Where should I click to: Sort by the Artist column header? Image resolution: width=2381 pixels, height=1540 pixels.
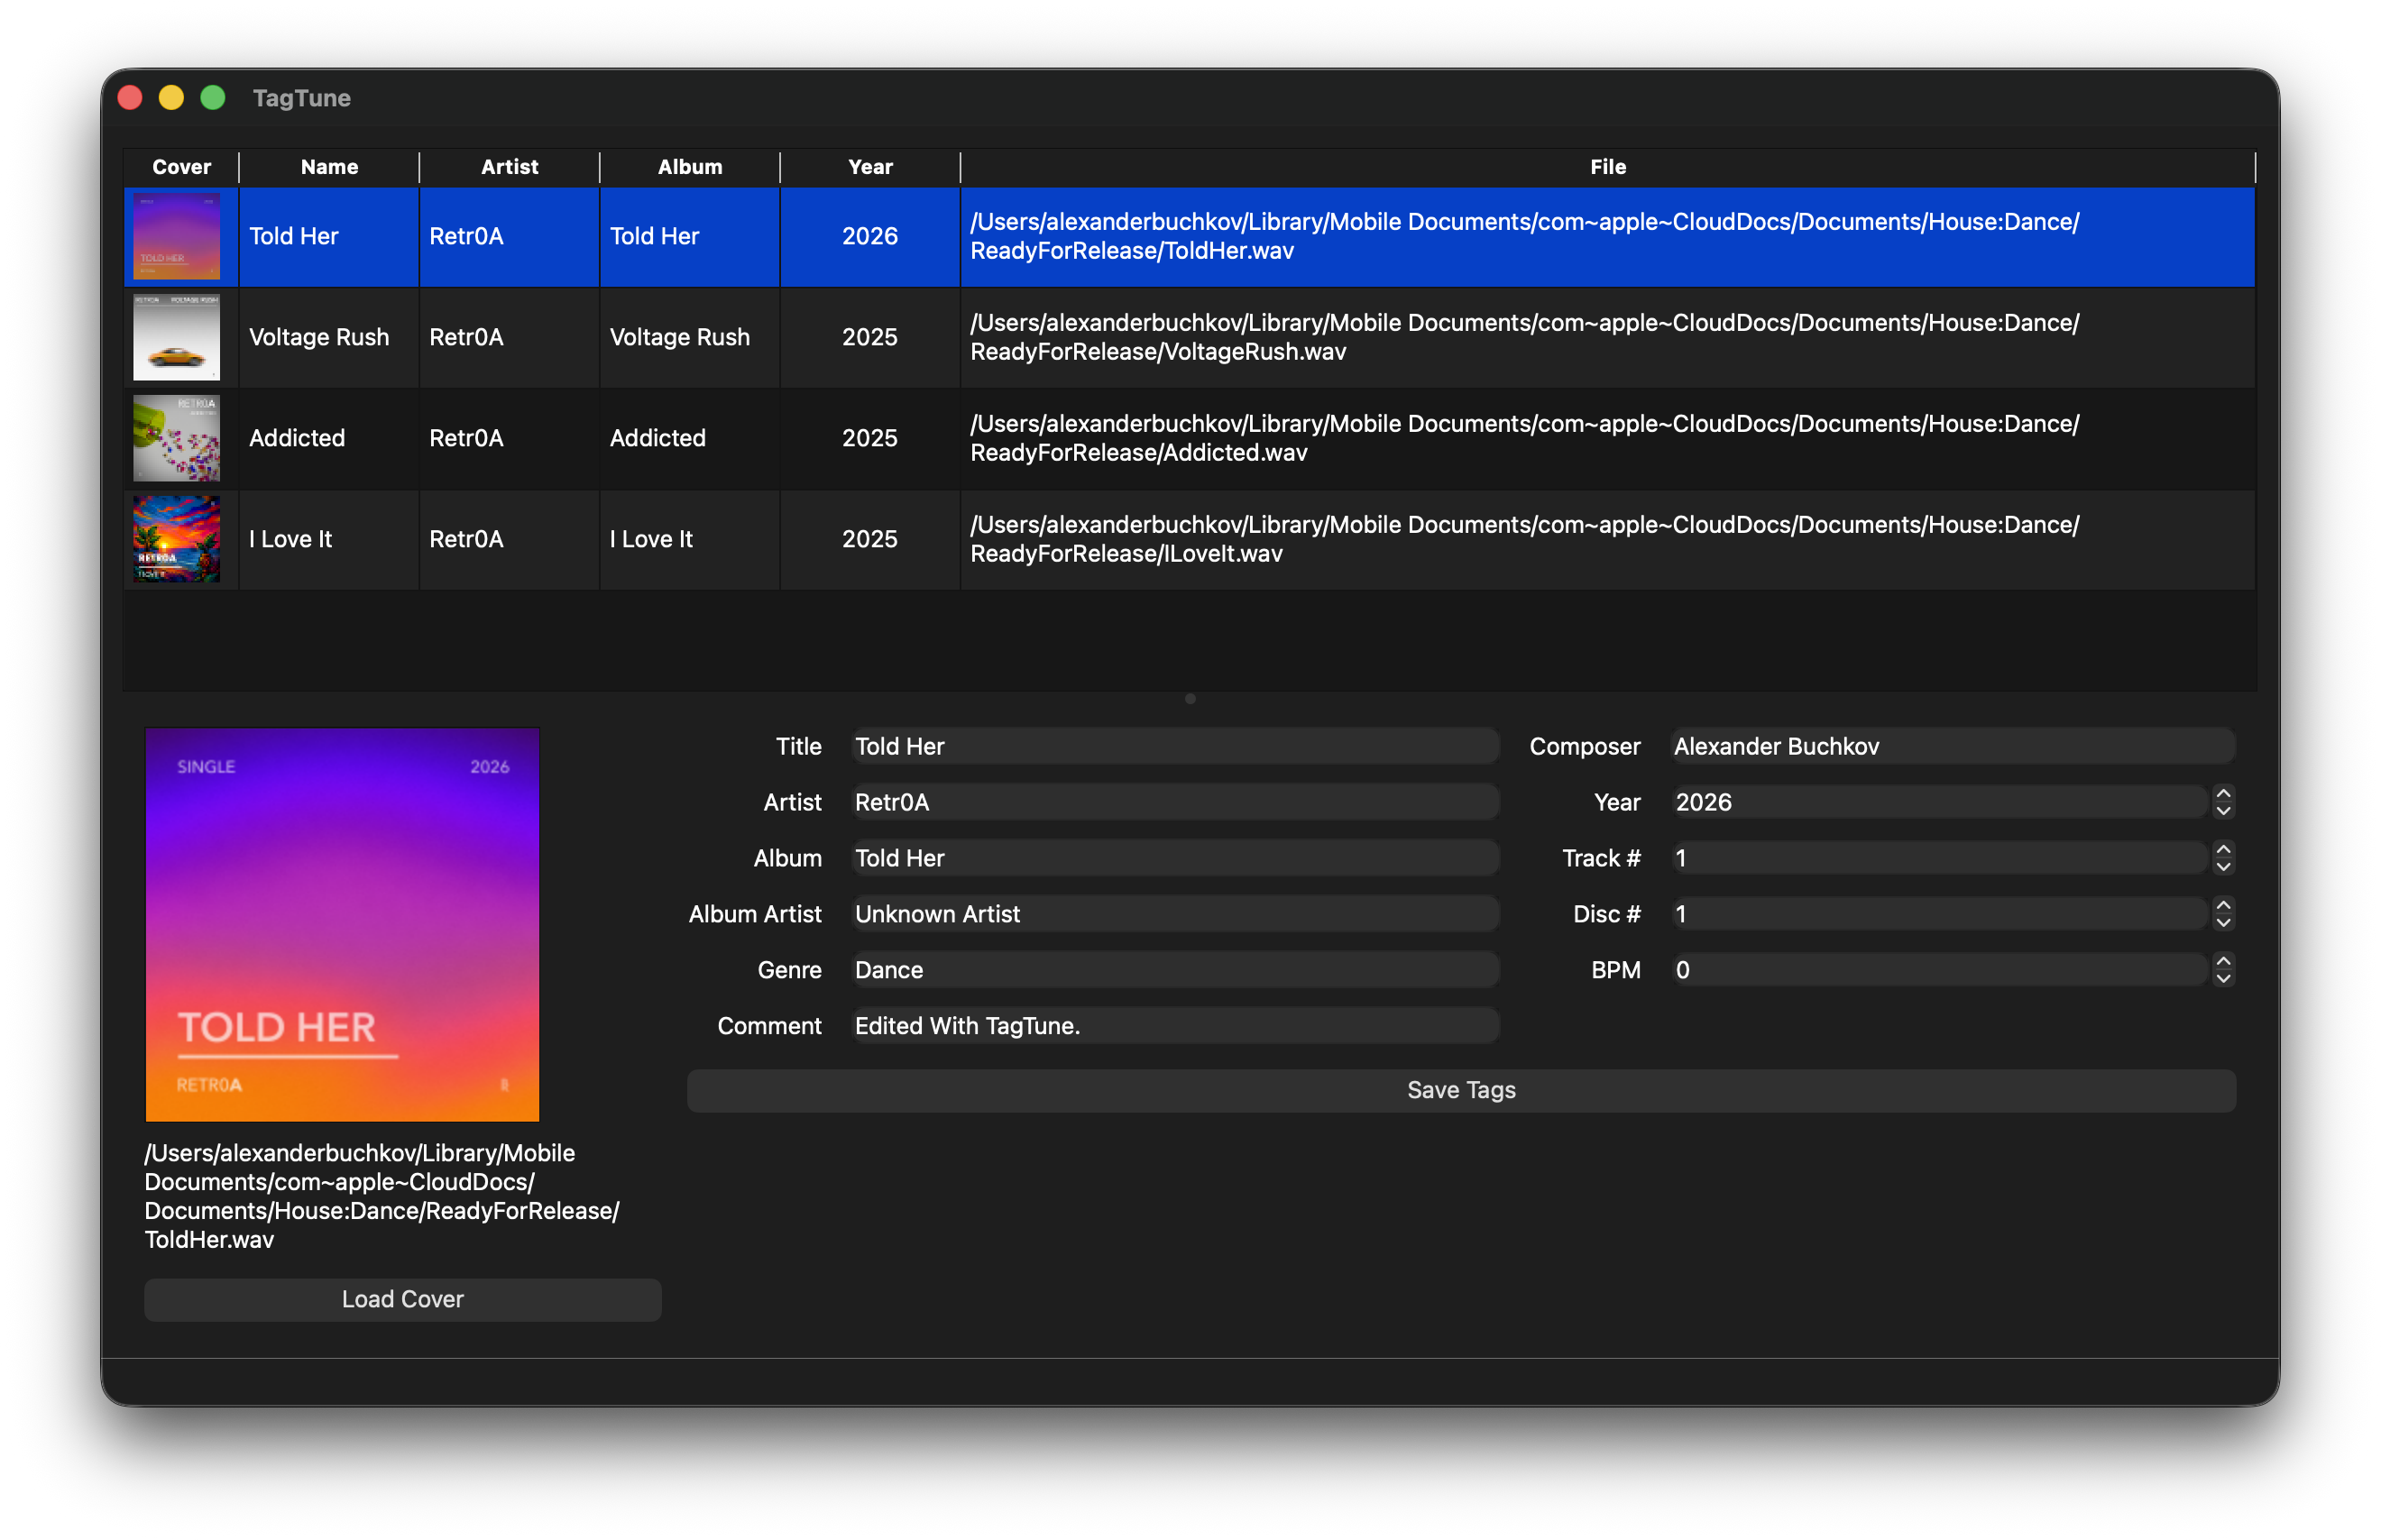pyautogui.click(x=509, y=167)
